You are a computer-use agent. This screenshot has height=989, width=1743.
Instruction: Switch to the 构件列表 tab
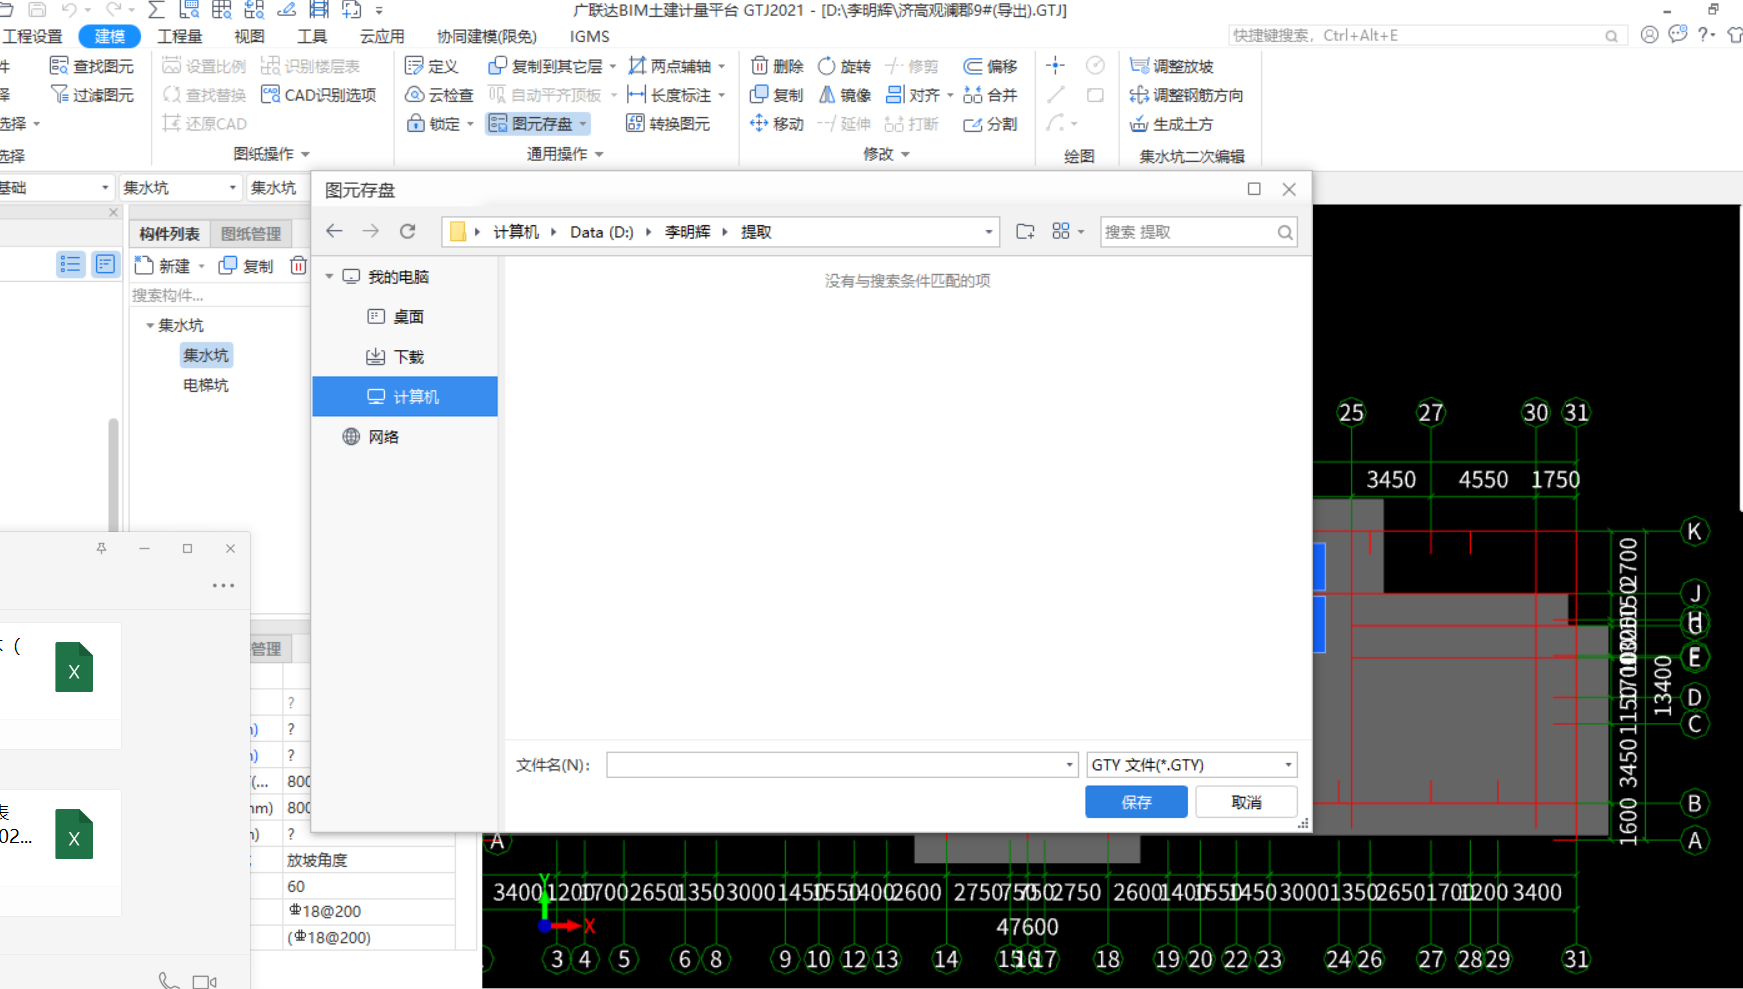[x=169, y=234]
